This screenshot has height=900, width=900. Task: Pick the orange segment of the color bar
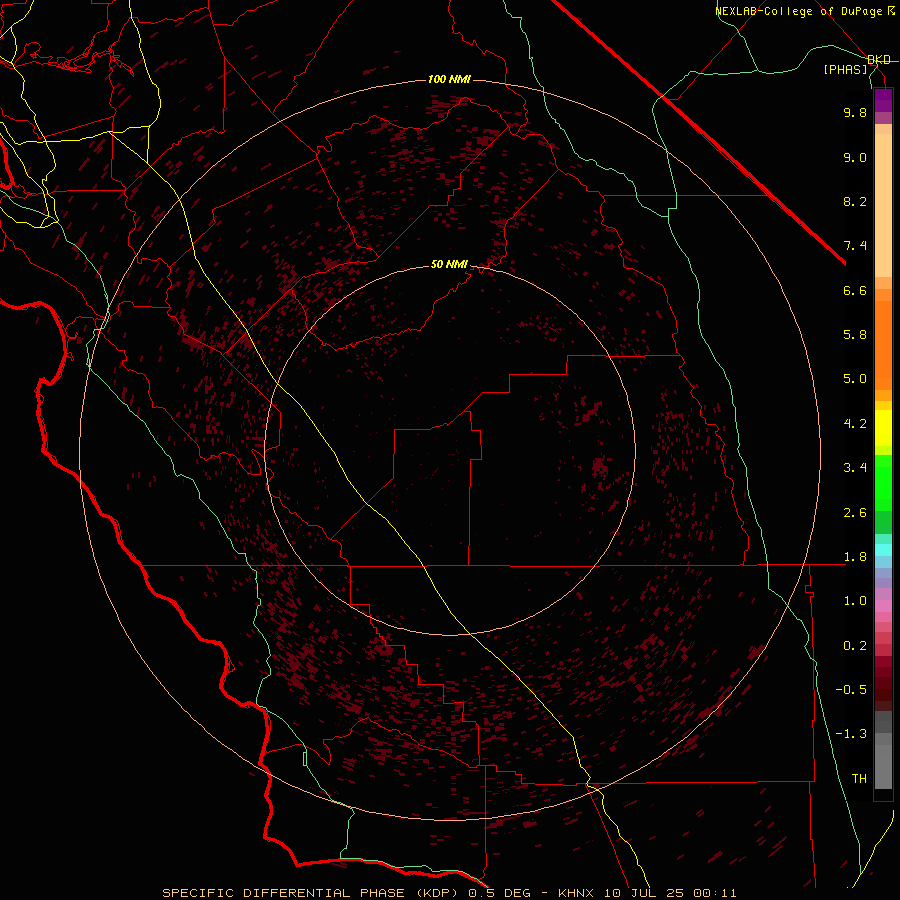click(883, 346)
